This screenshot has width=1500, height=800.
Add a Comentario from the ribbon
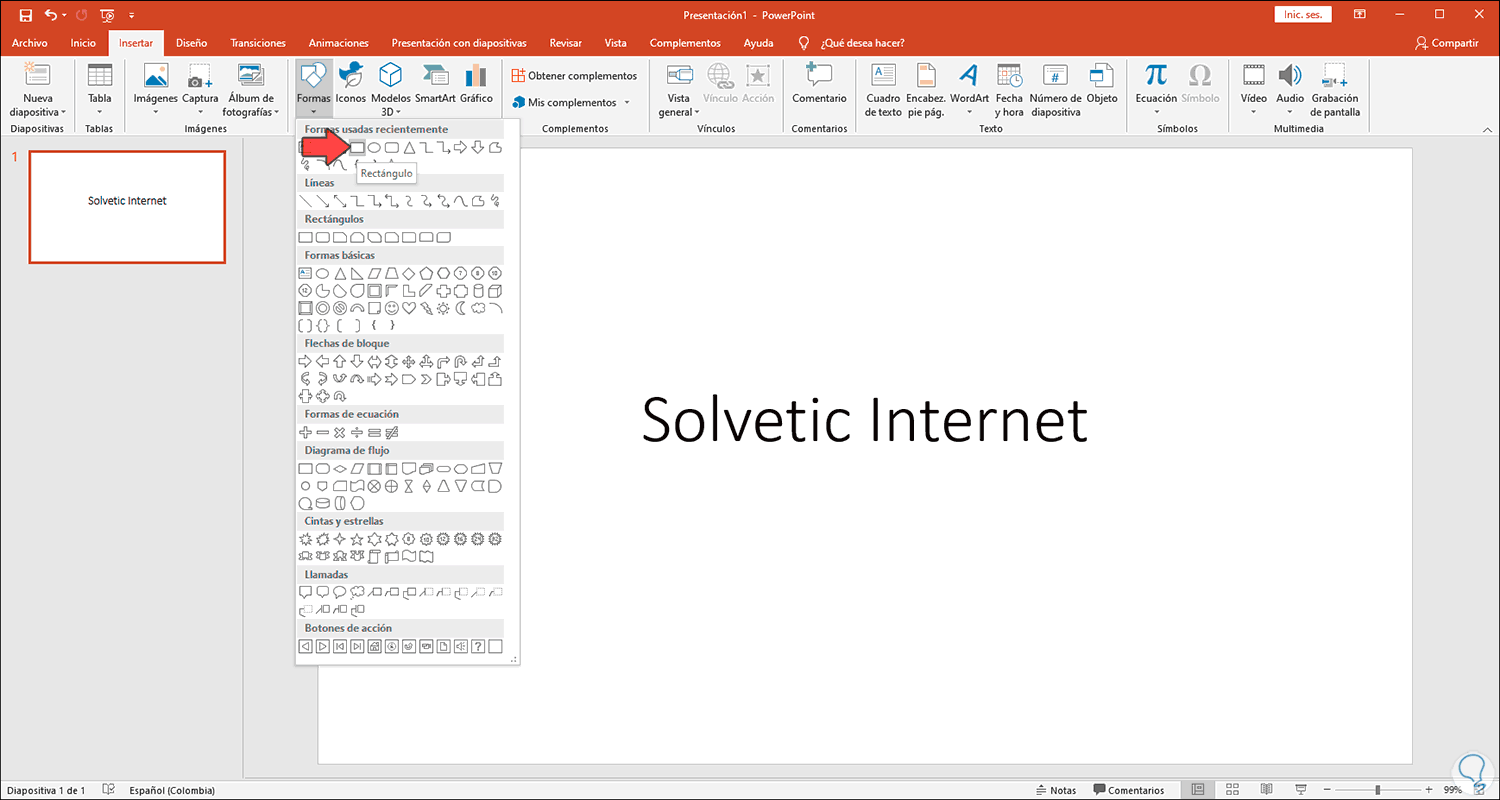pyautogui.click(x=819, y=85)
